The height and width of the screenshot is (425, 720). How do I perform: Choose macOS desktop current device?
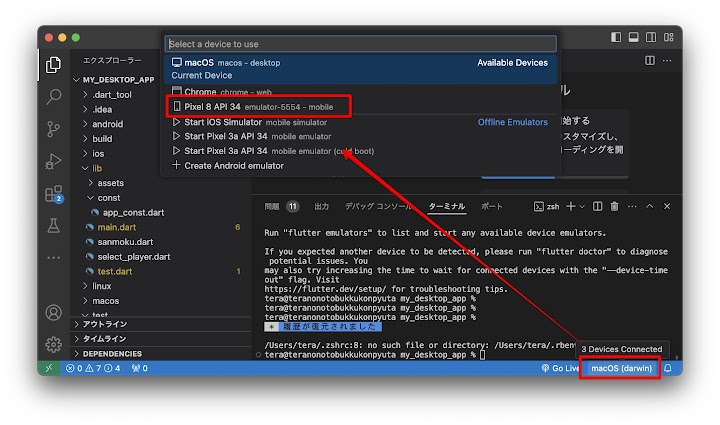click(x=361, y=69)
